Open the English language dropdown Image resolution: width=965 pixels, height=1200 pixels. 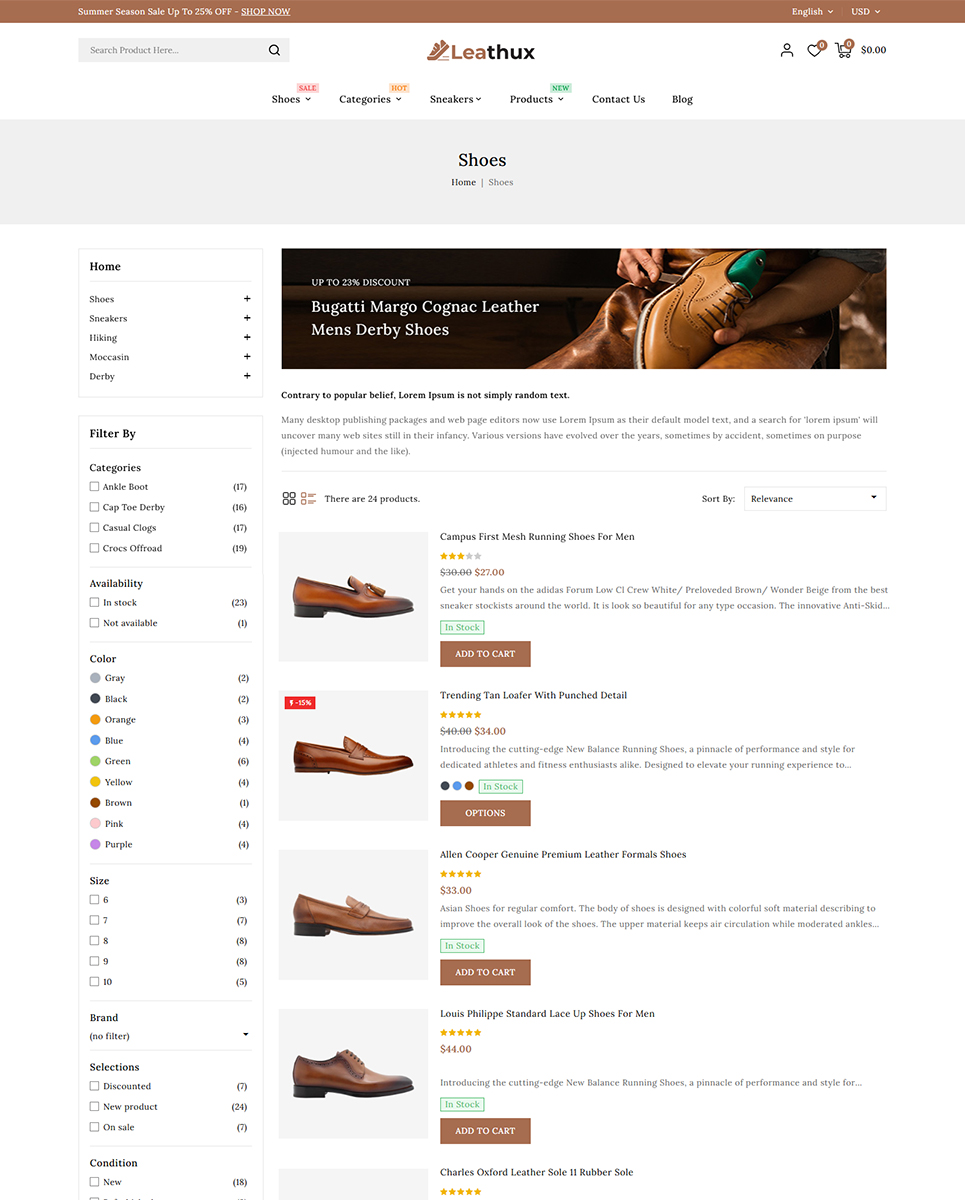[x=812, y=12]
